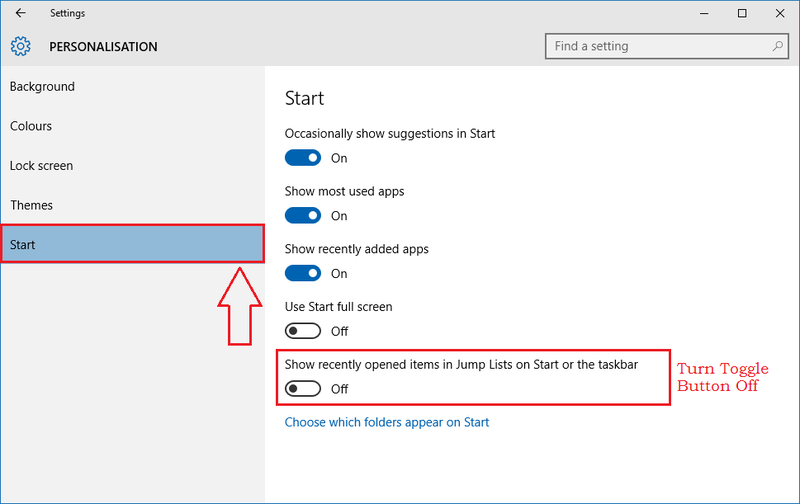The width and height of the screenshot is (800, 504).
Task: Go back with the arrow icon
Action: coord(20,13)
